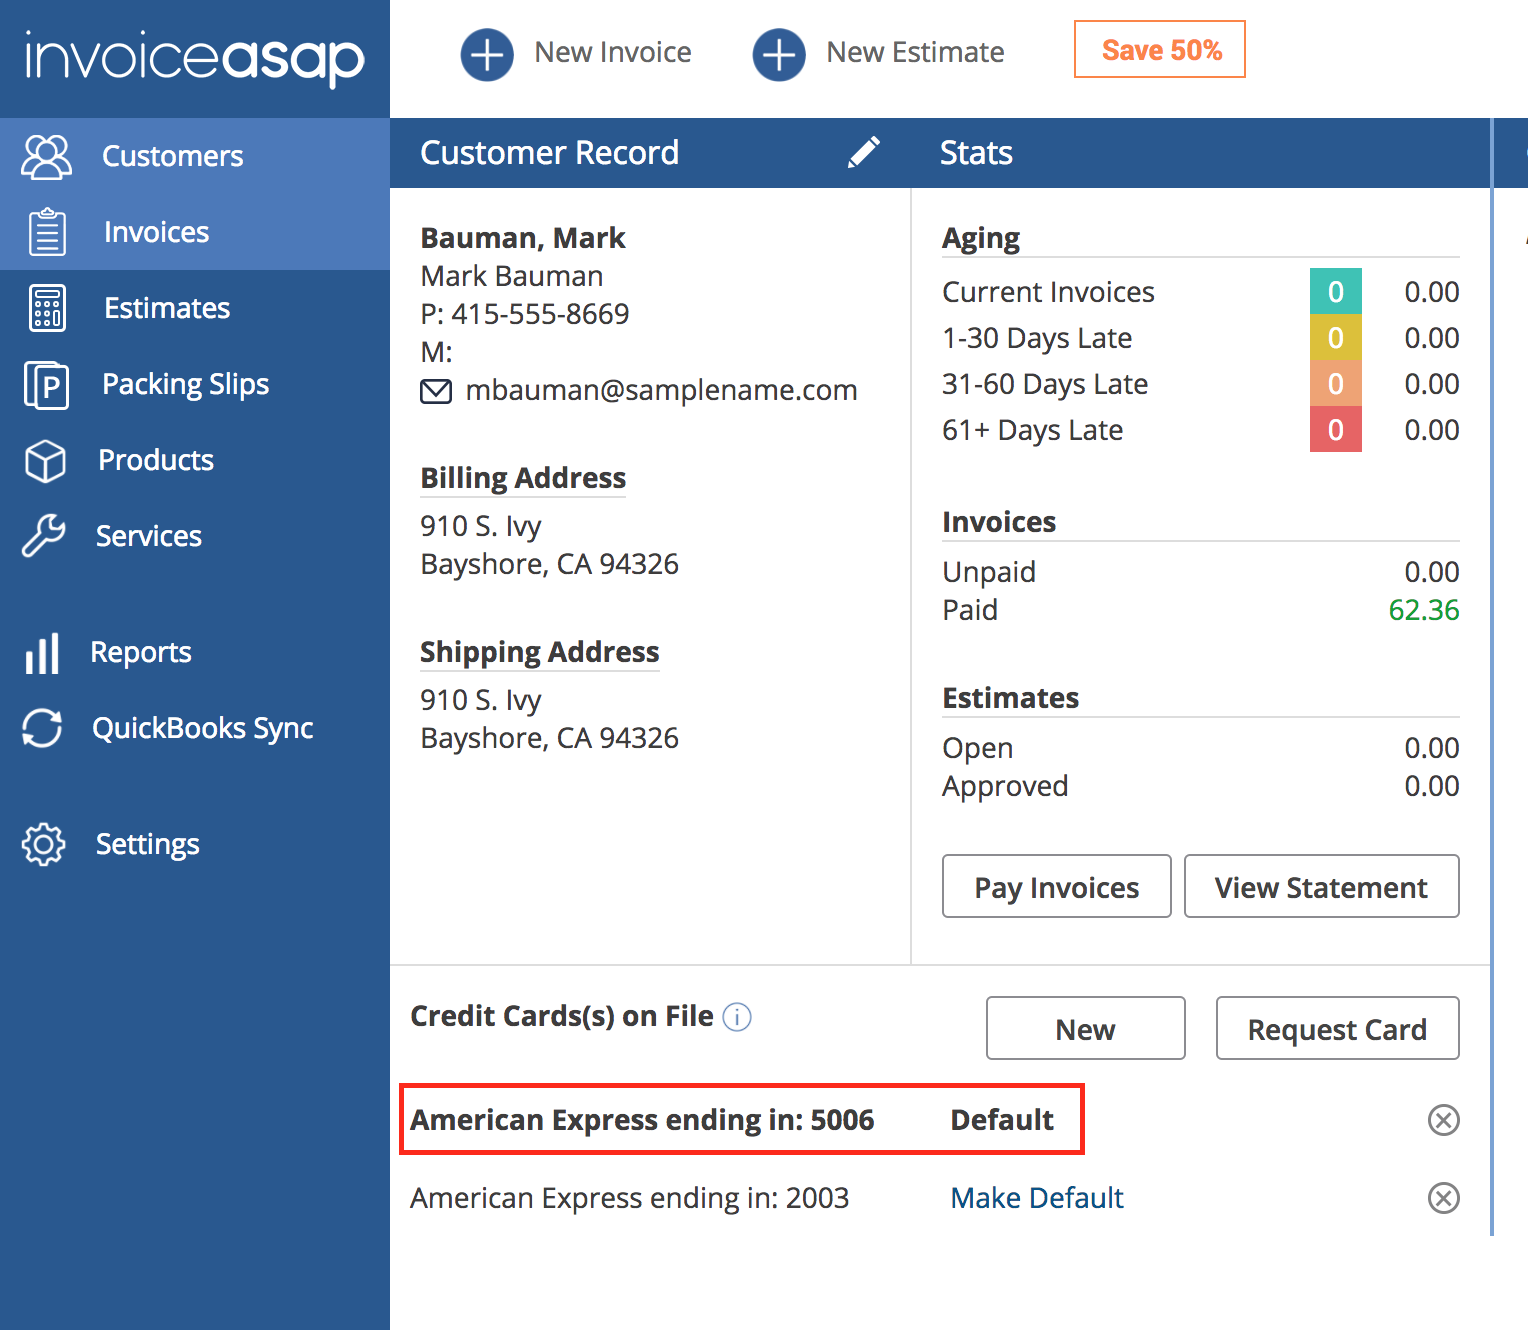Click the Request Card button
The width and height of the screenshot is (1528, 1330).
click(x=1337, y=1029)
